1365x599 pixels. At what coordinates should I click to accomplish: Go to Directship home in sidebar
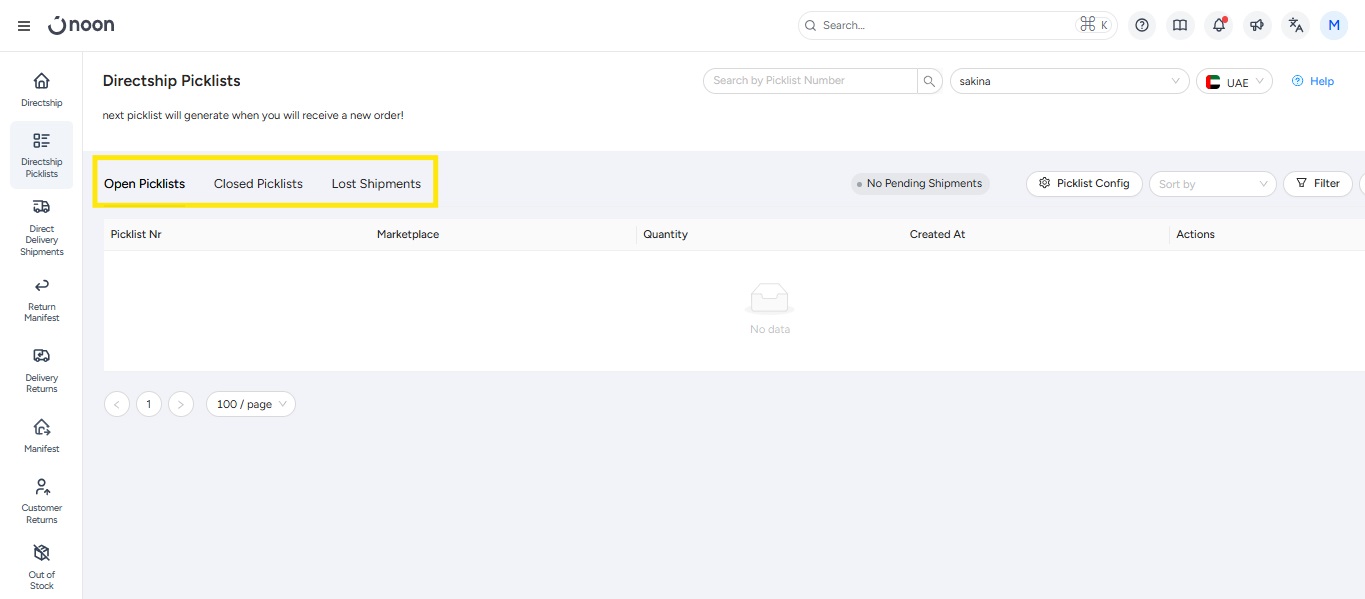(x=41, y=88)
